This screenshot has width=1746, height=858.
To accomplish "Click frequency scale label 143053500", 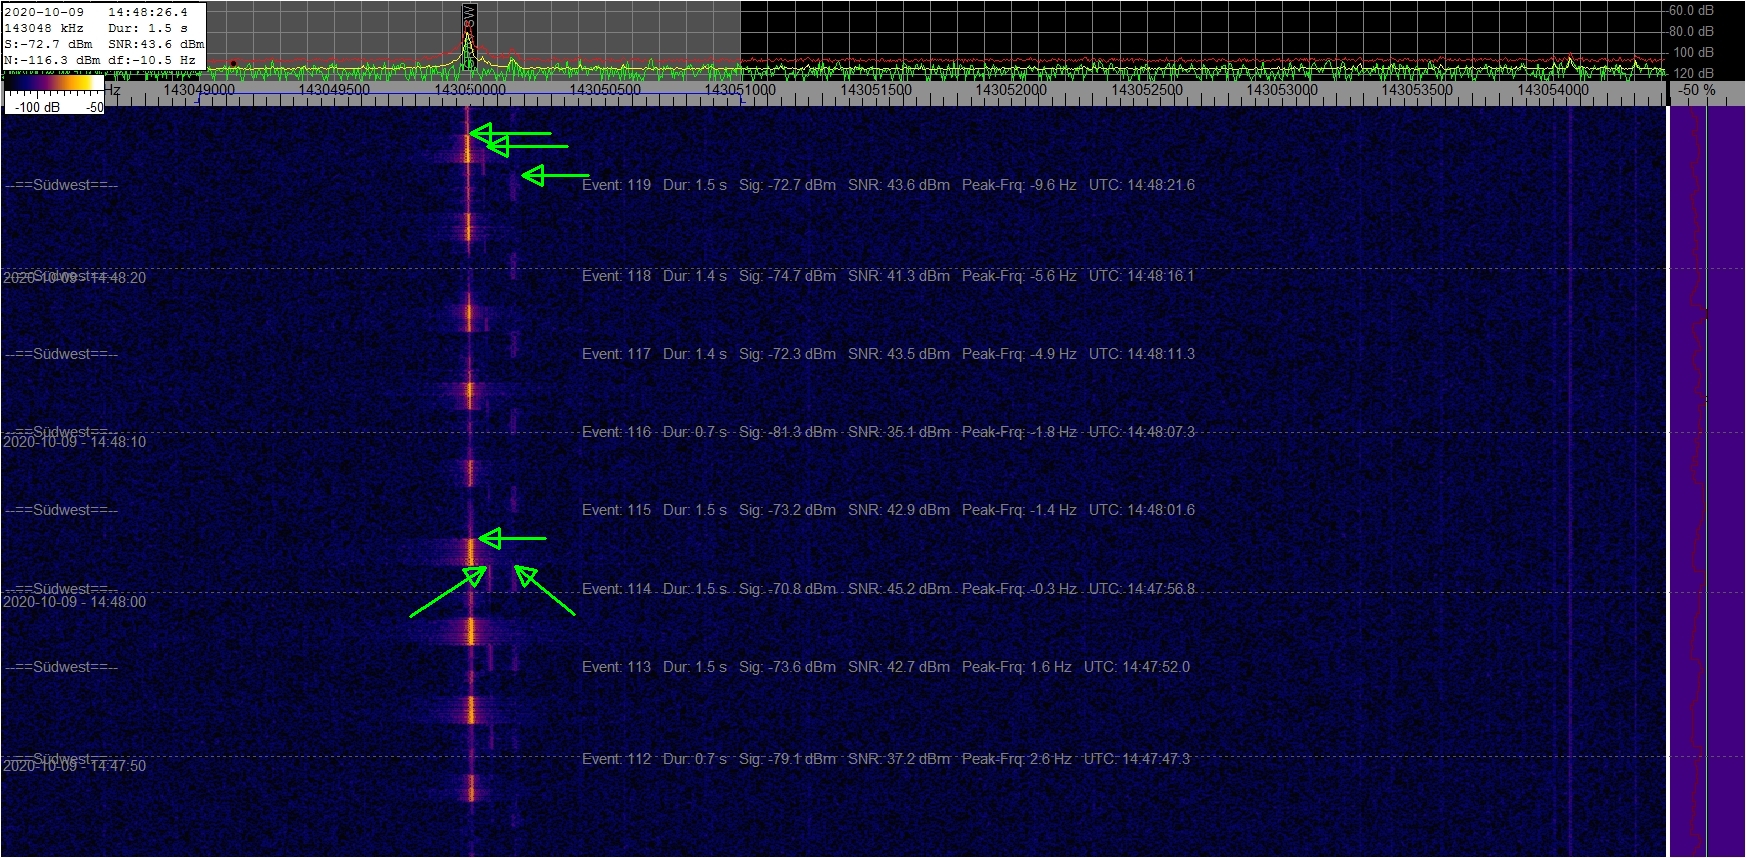I will (1417, 90).
